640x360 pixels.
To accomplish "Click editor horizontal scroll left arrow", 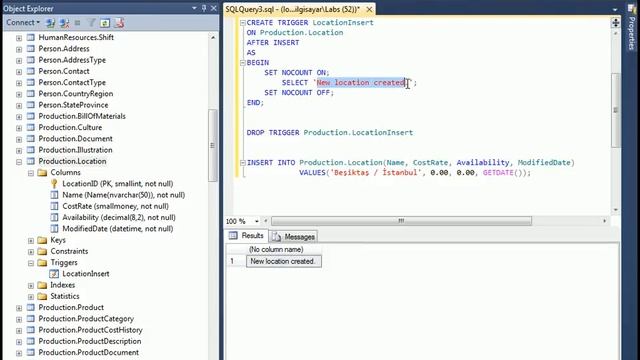I will pos(266,221).
